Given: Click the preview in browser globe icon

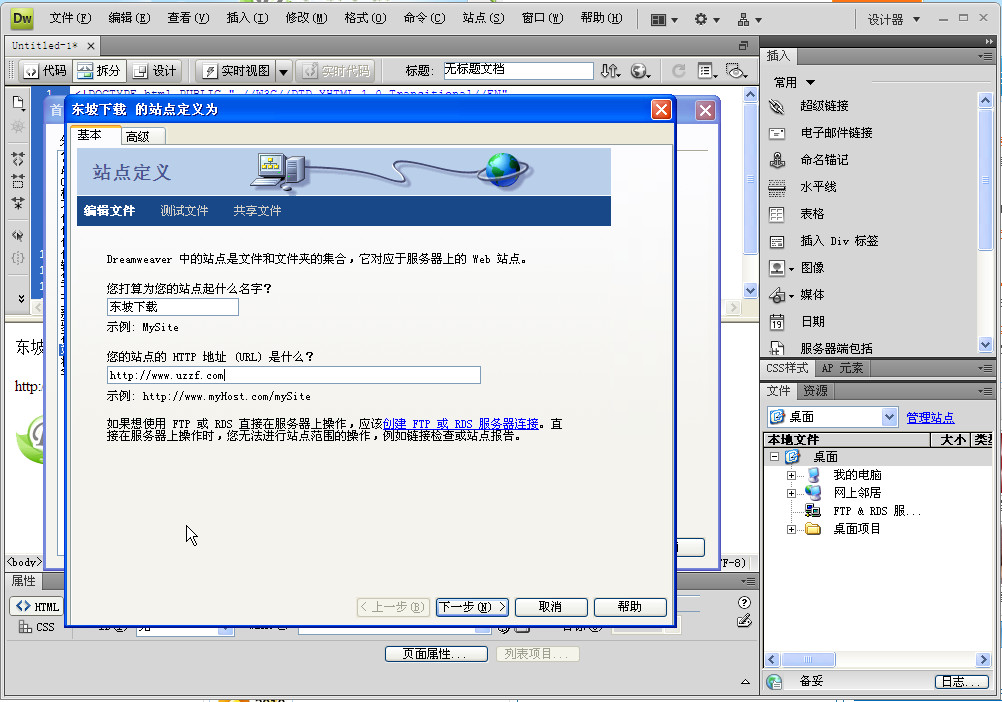Looking at the screenshot, I should pos(640,70).
